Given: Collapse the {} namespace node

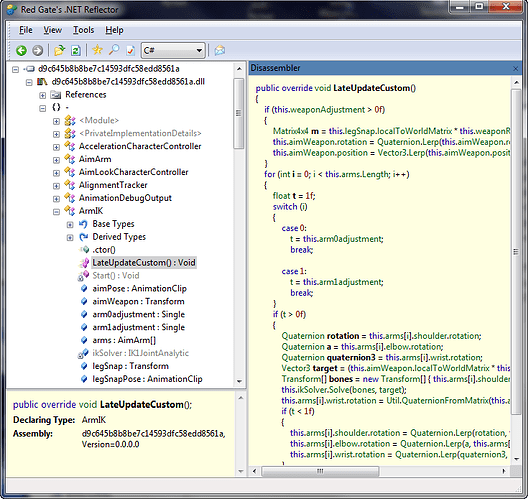Looking at the screenshot, I should [42, 108].
